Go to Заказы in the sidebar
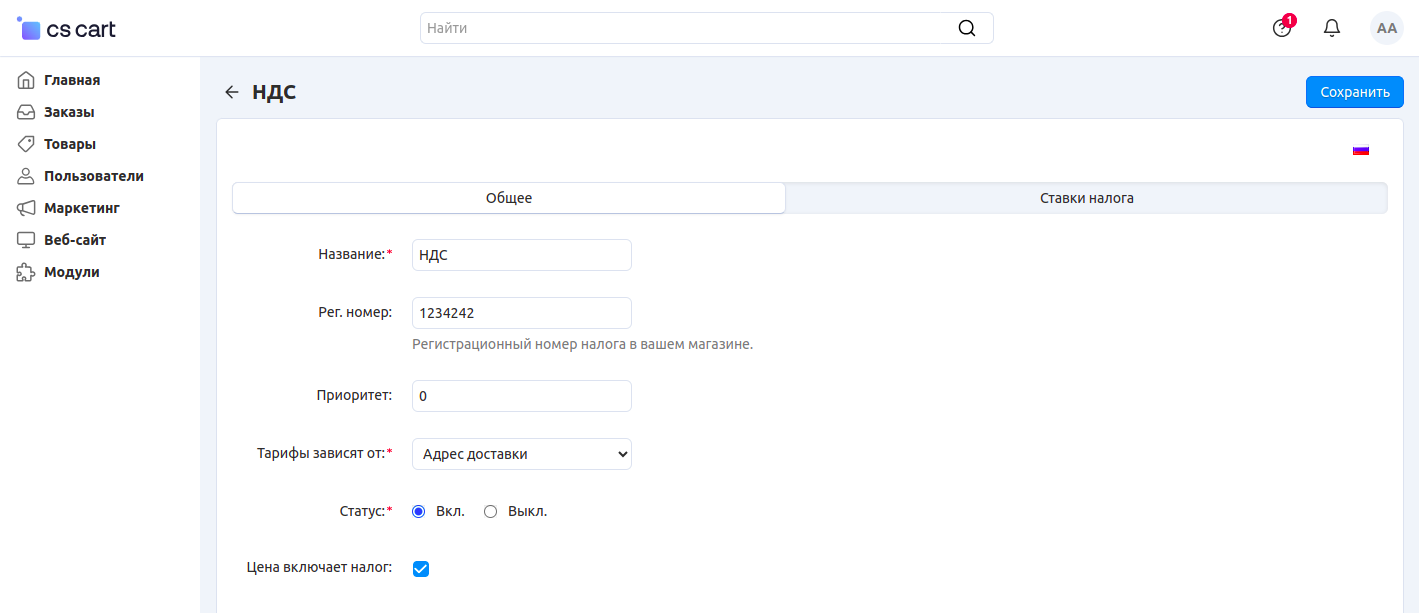 point(69,112)
